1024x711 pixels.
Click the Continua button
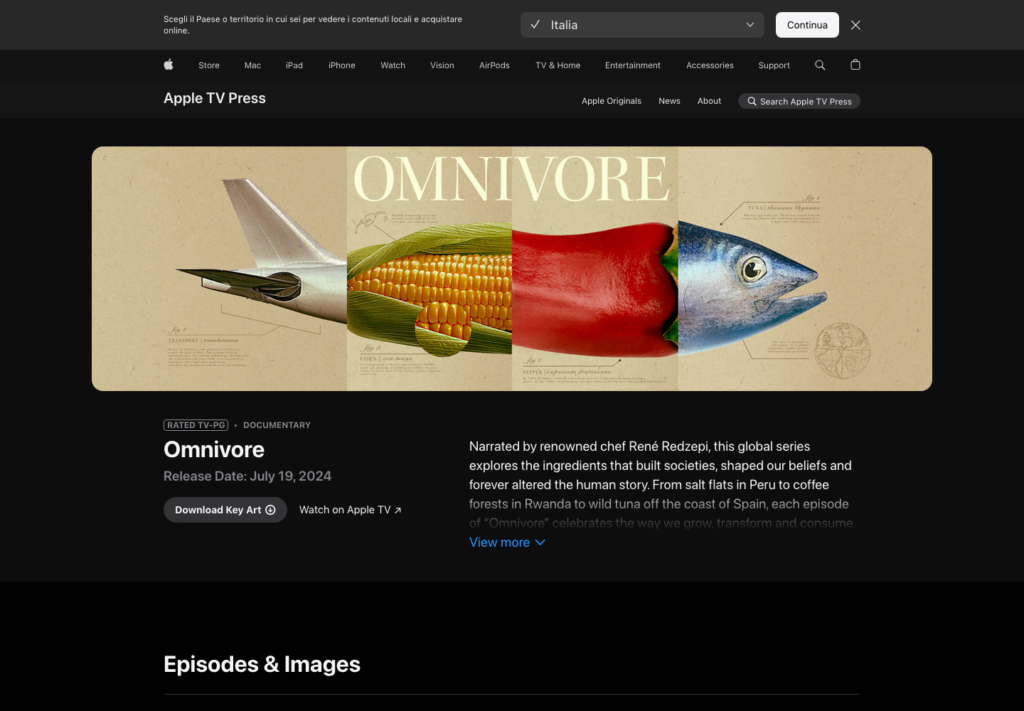(x=807, y=25)
